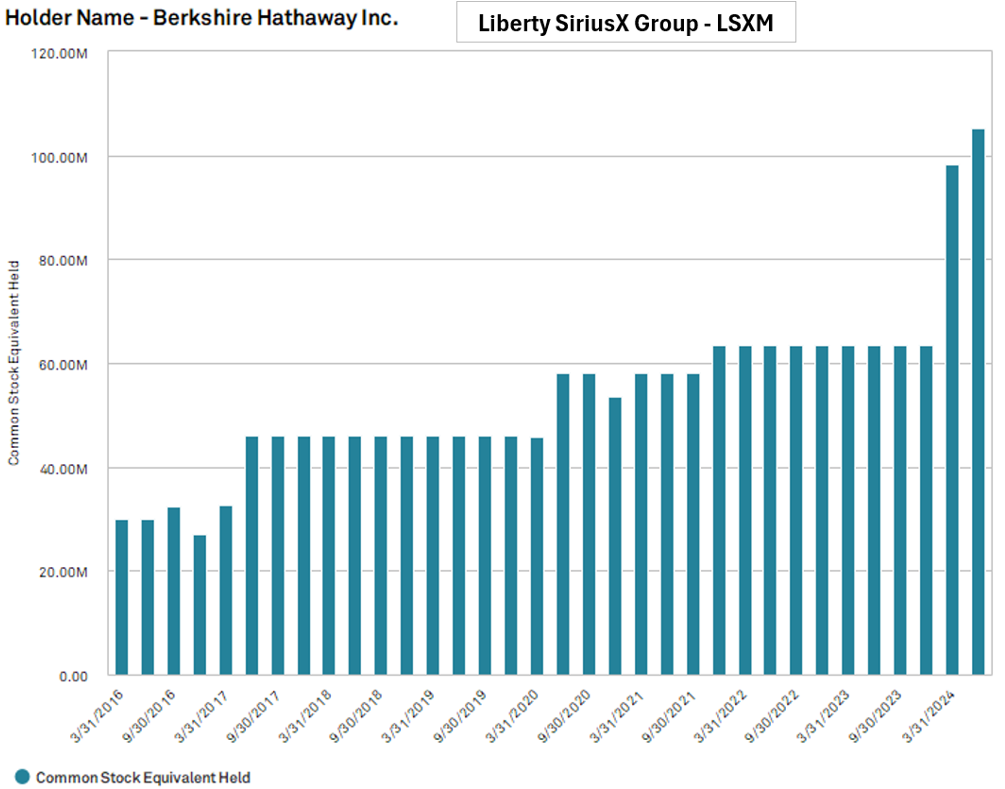Click the 3/31/2020 x-axis date label

(x=511, y=717)
